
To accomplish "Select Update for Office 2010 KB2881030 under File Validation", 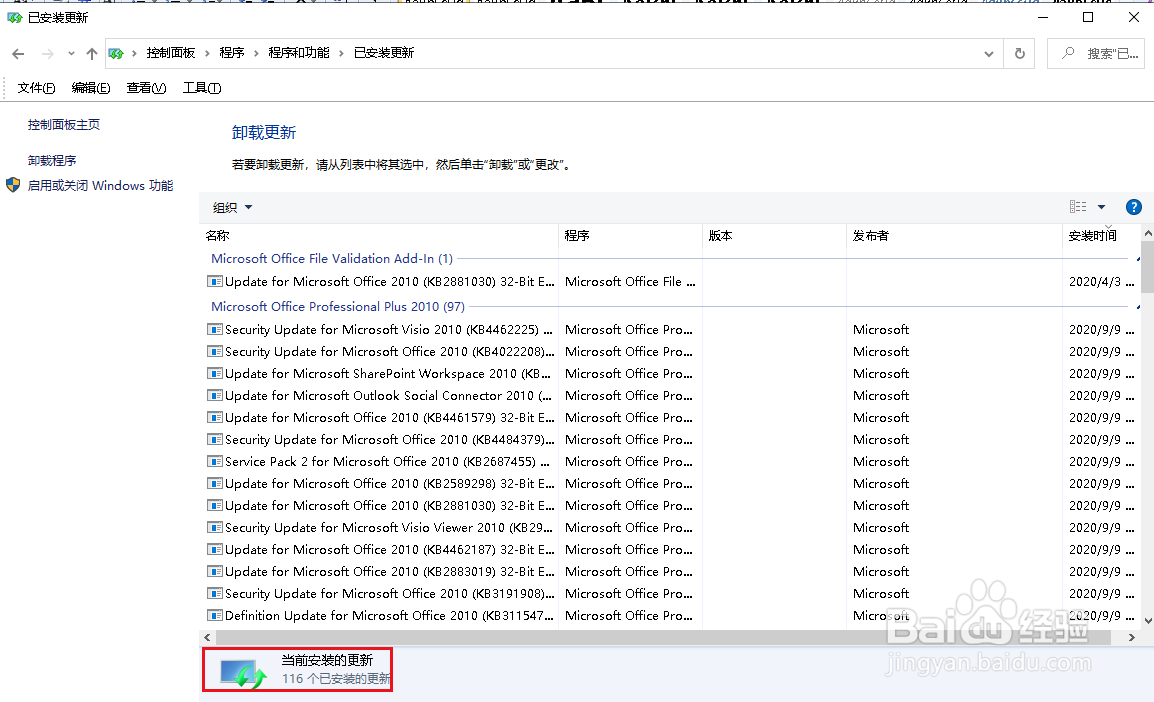I will (670, 281).
